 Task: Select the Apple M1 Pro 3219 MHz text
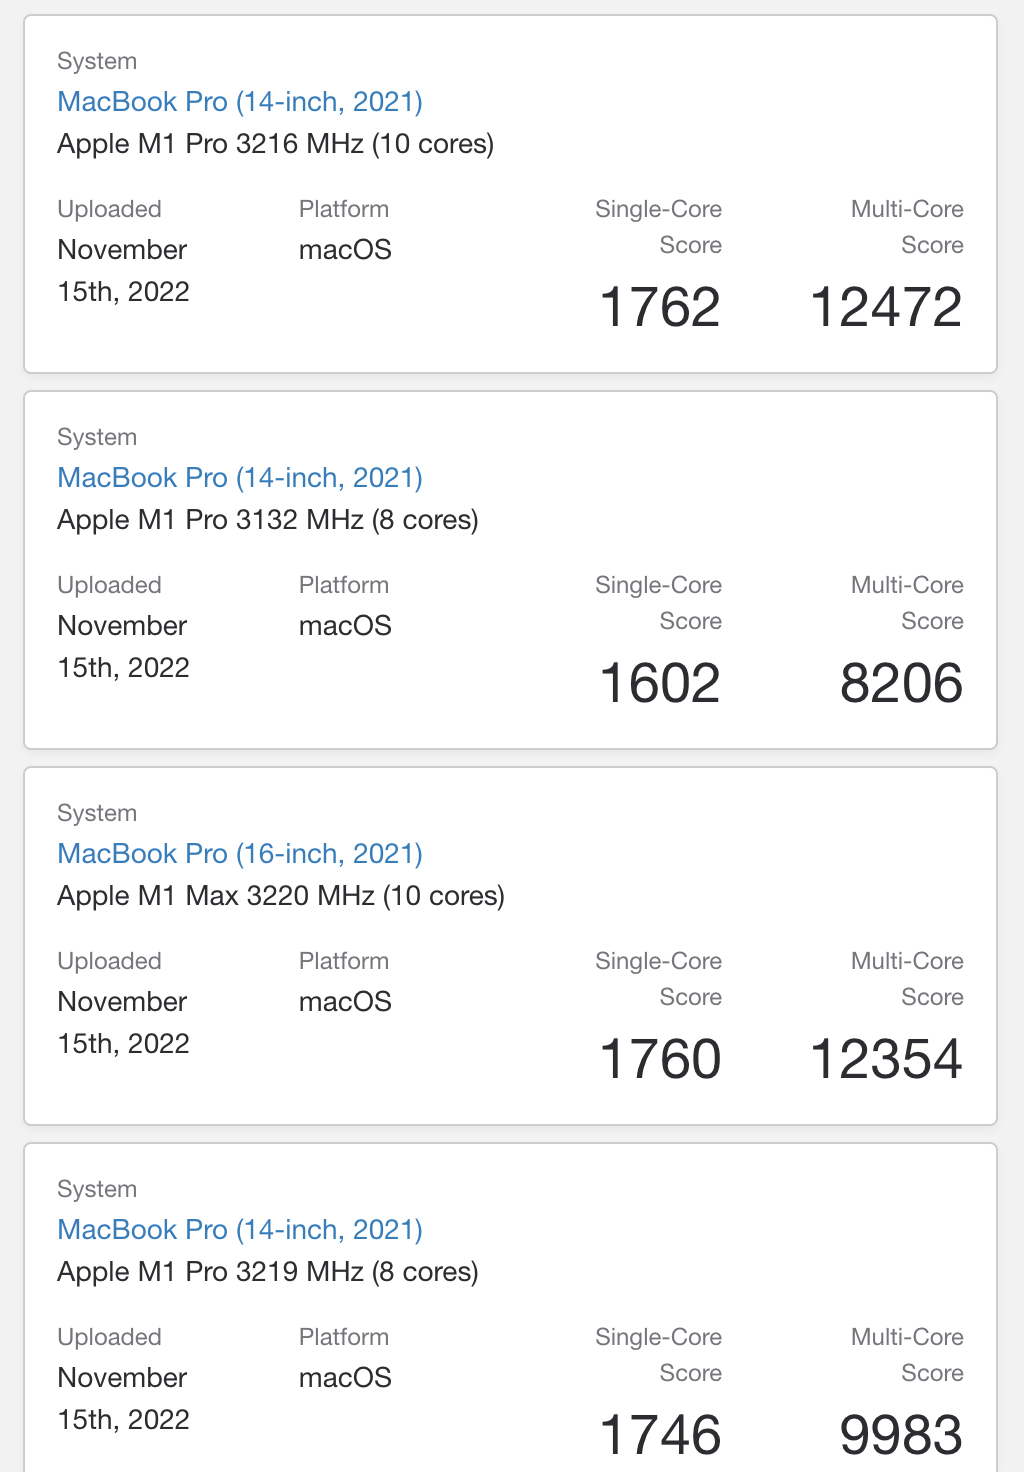coord(268,1272)
